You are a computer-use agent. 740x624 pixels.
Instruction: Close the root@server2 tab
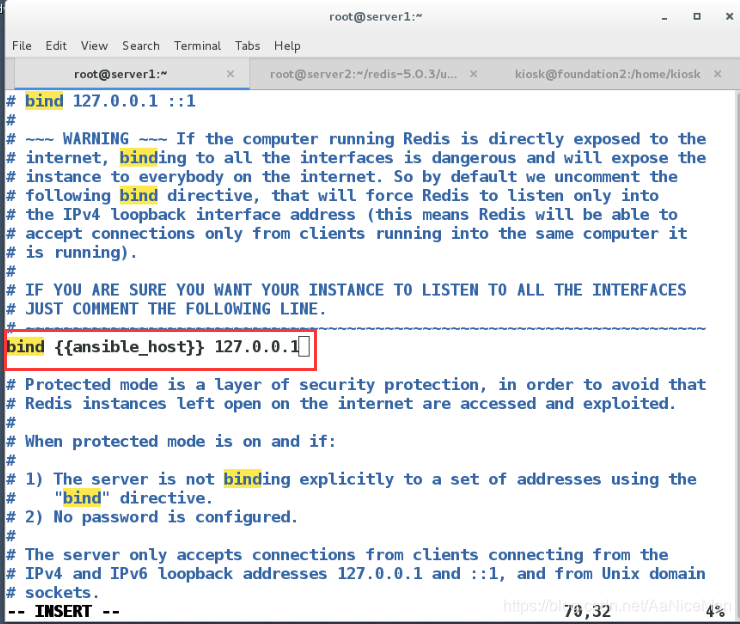[x=473, y=74]
